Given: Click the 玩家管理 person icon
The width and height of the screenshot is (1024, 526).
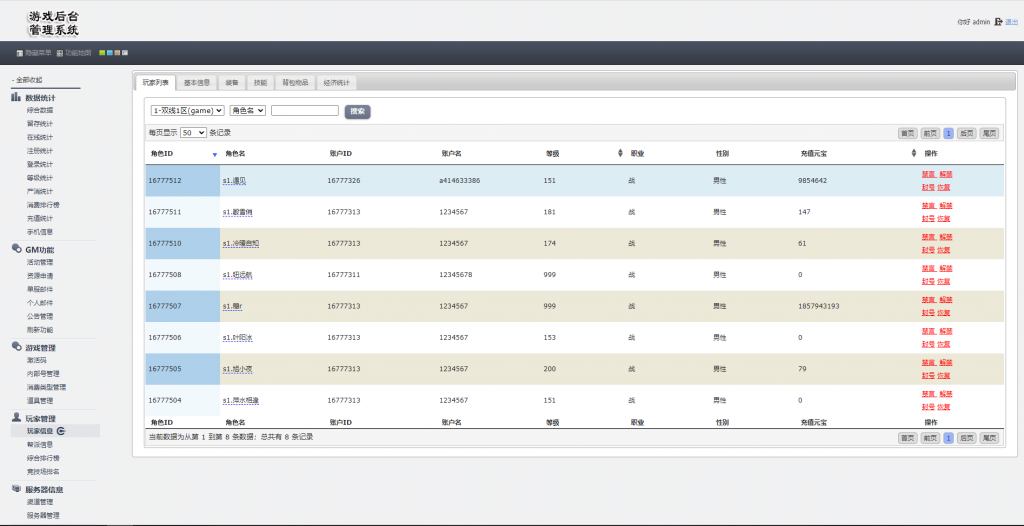Looking at the screenshot, I should click(16, 418).
